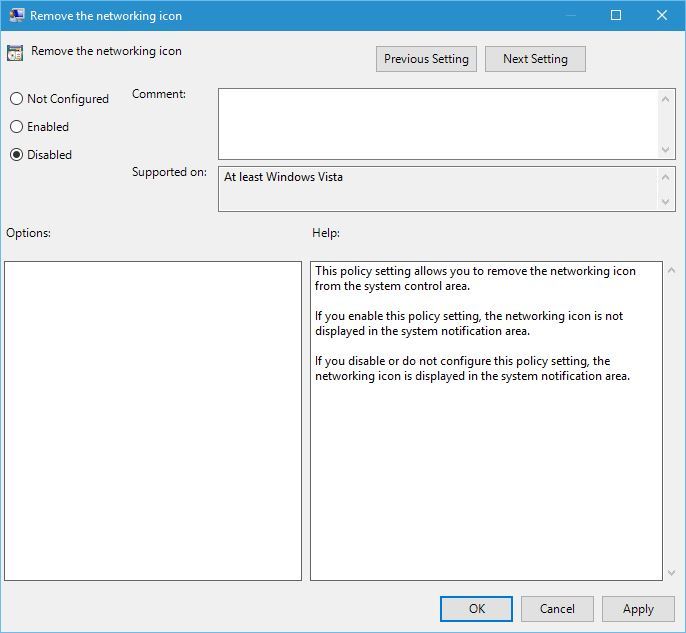Click the Comment box scroll up arrow

[665, 99]
